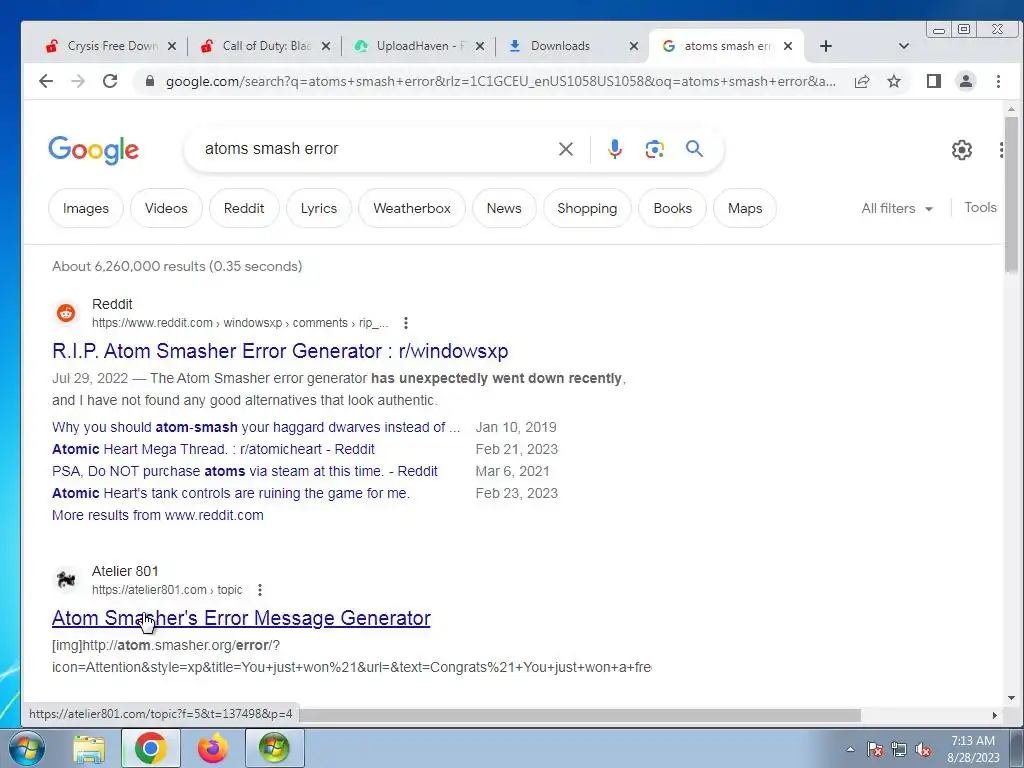Open the Windows Start button

click(26, 748)
